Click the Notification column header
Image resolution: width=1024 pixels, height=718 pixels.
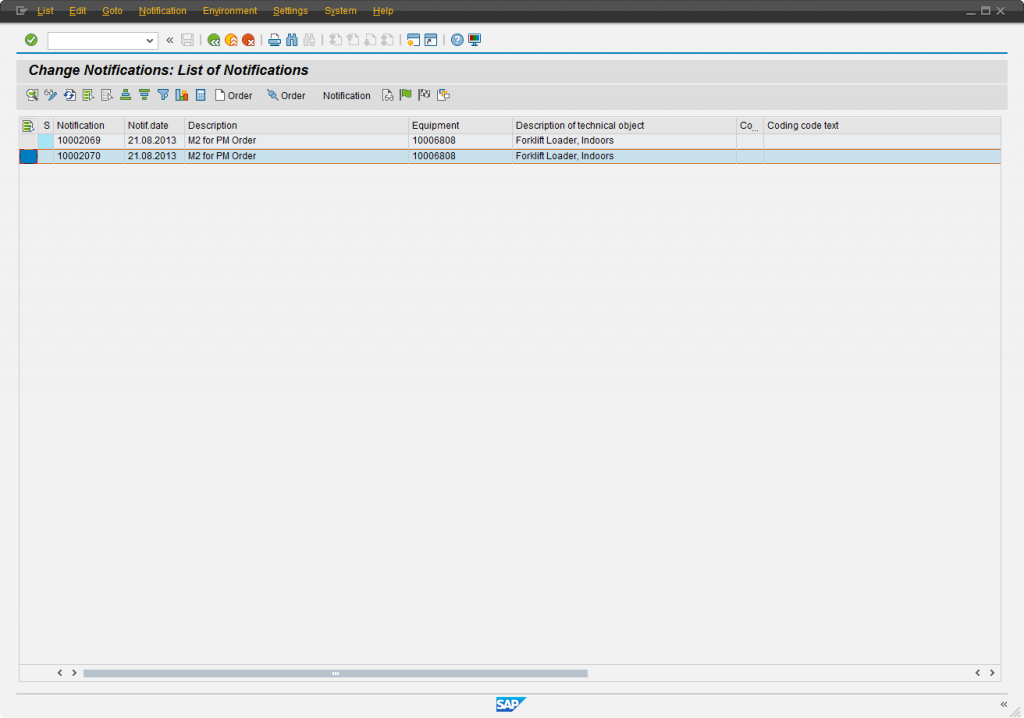(x=89, y=125)
